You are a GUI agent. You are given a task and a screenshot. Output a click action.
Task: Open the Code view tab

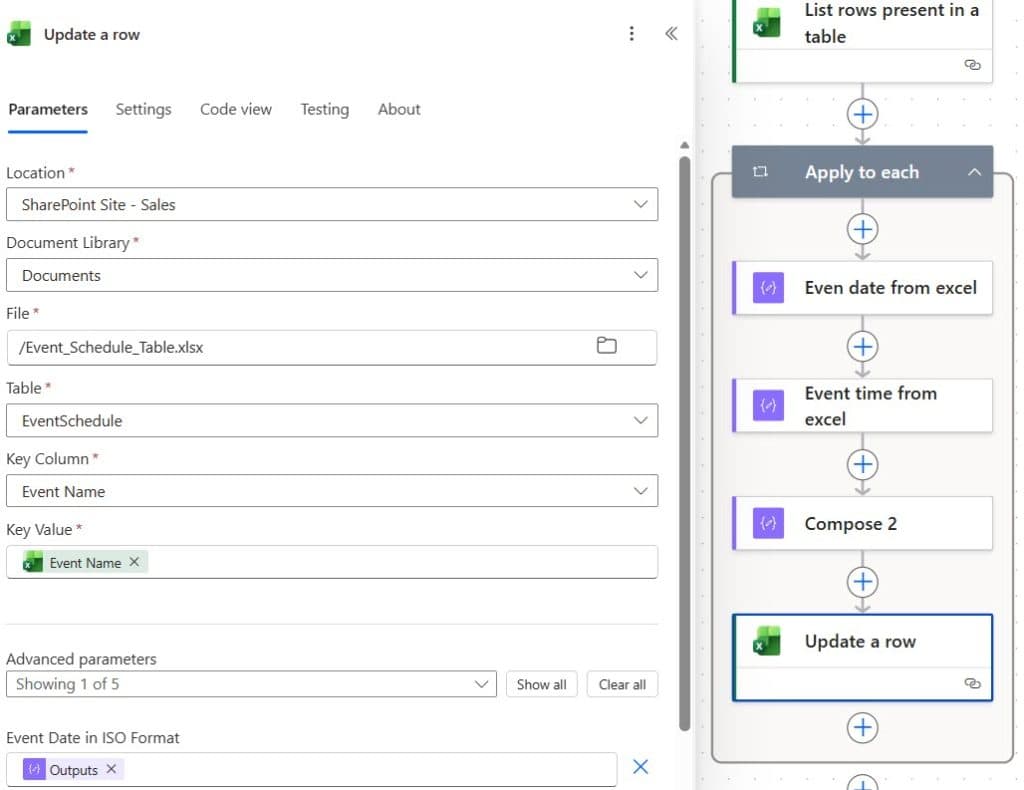[236, 109]
